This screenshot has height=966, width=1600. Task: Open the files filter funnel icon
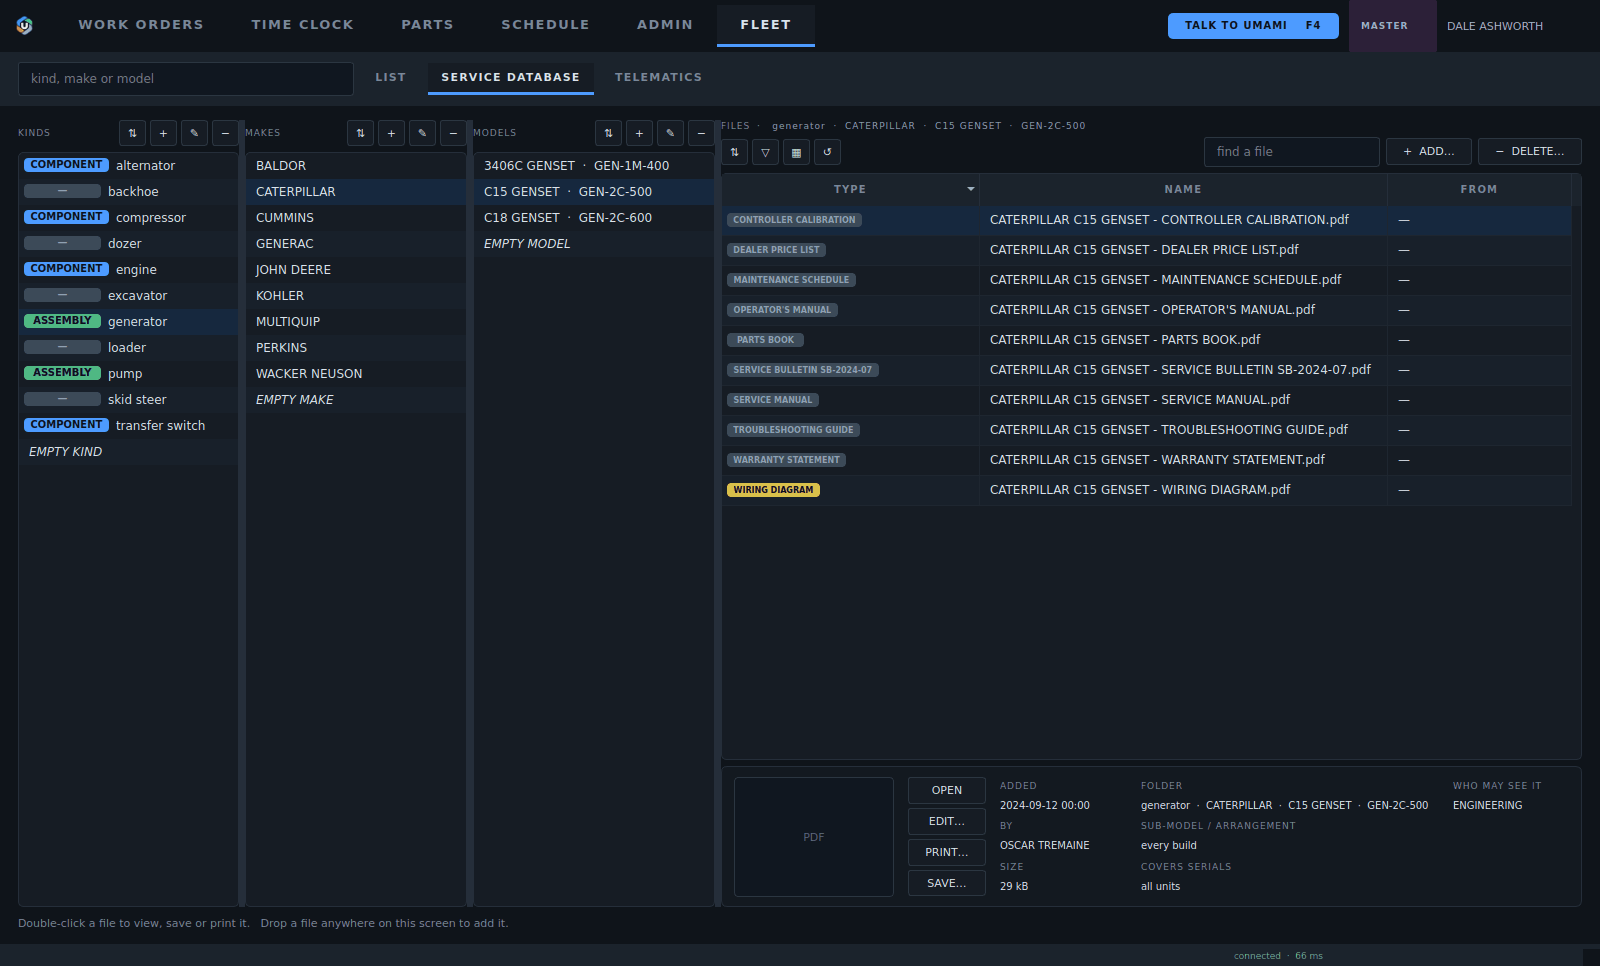[765, 152]
